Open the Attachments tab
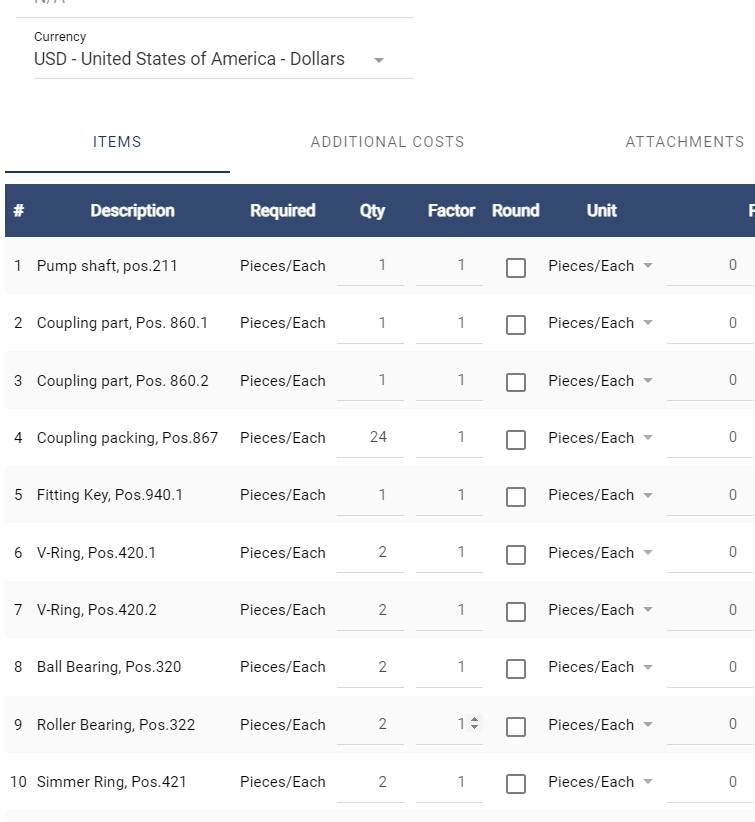755x822 pixels. point(684,142)
